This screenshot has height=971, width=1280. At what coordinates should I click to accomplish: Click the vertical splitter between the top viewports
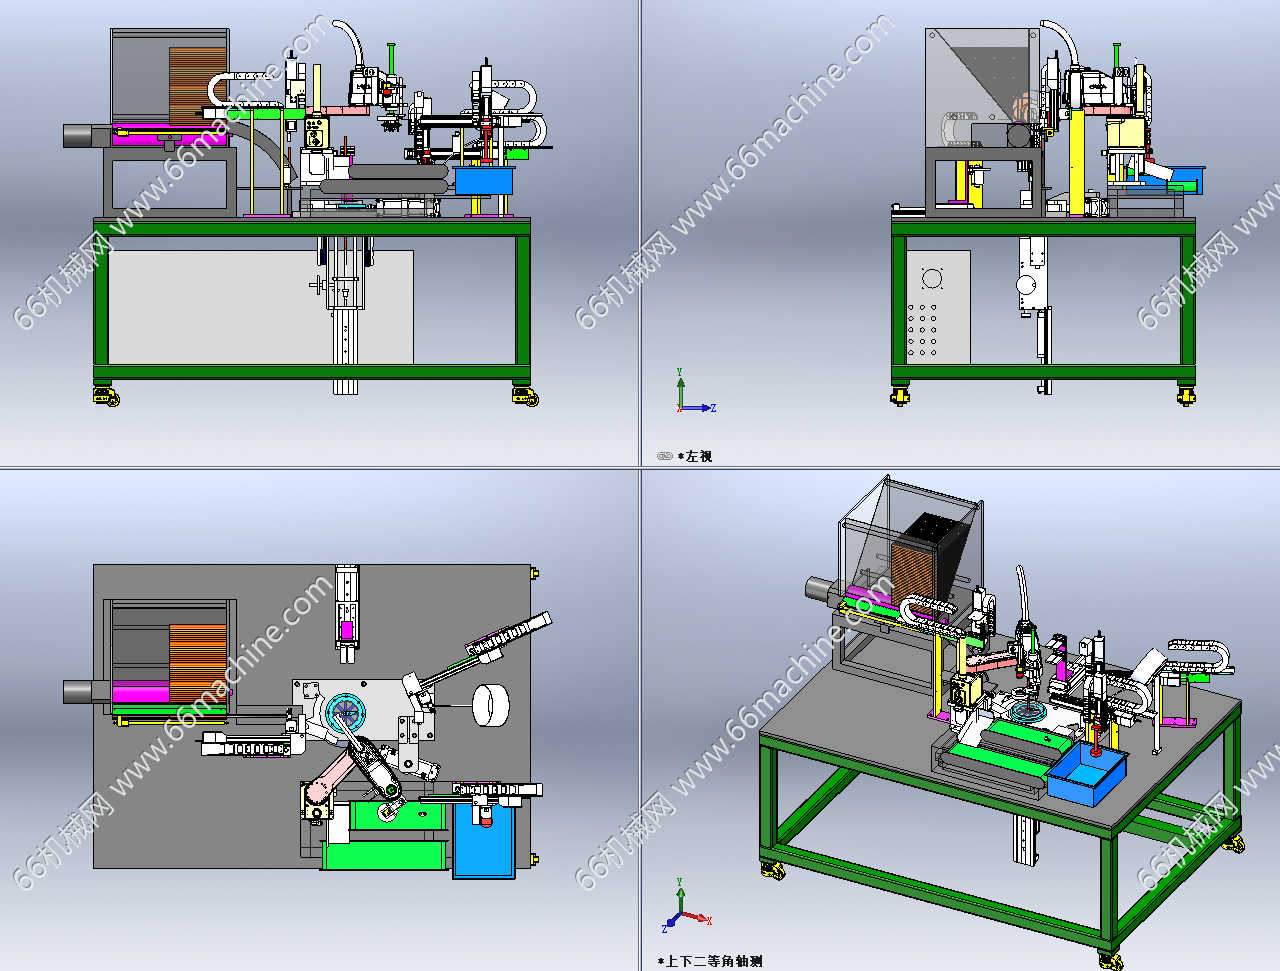coord(640,230)
